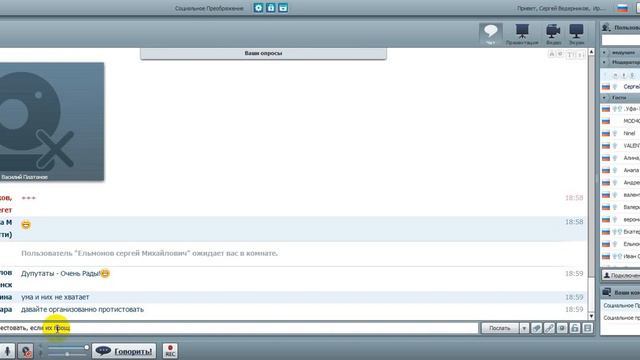Click the second faded chat toolbar icon
640x360 pixels.
click(x=560, y=54)
